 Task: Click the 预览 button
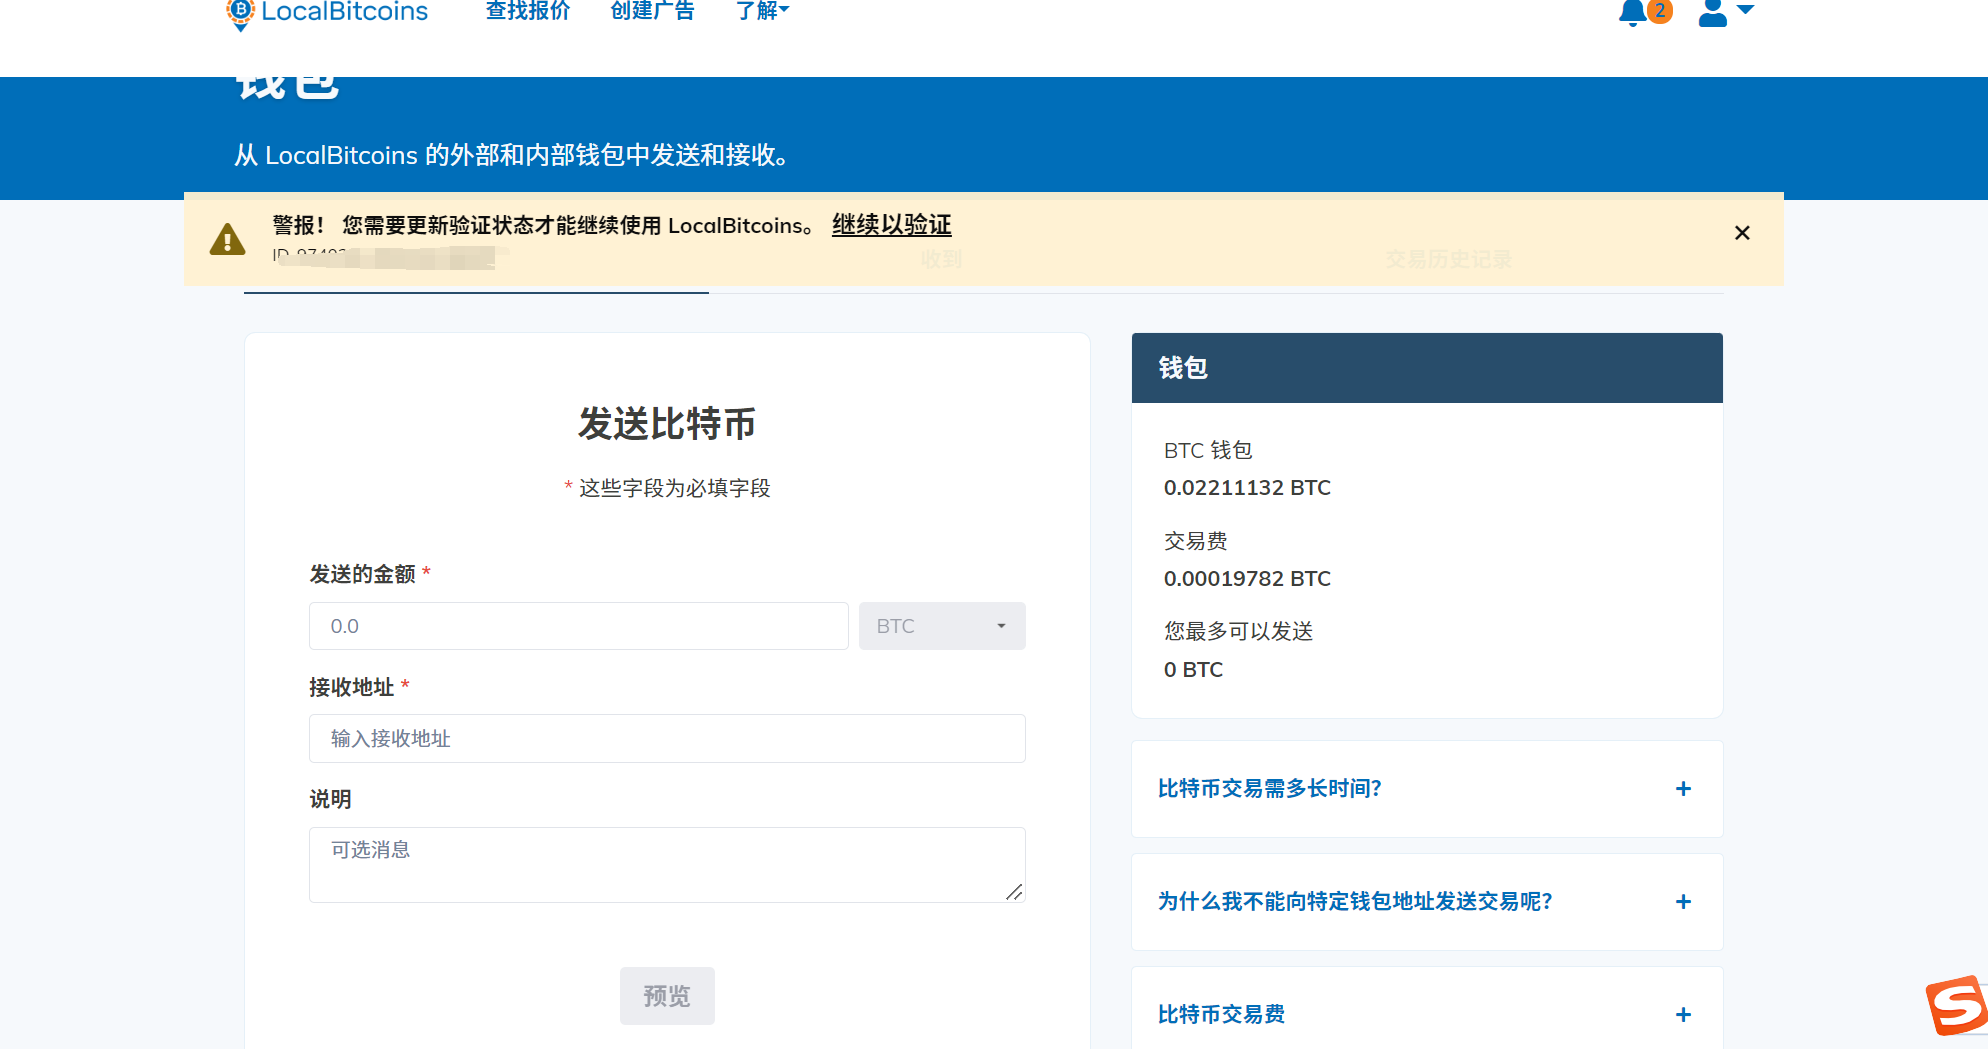[667, 996]
